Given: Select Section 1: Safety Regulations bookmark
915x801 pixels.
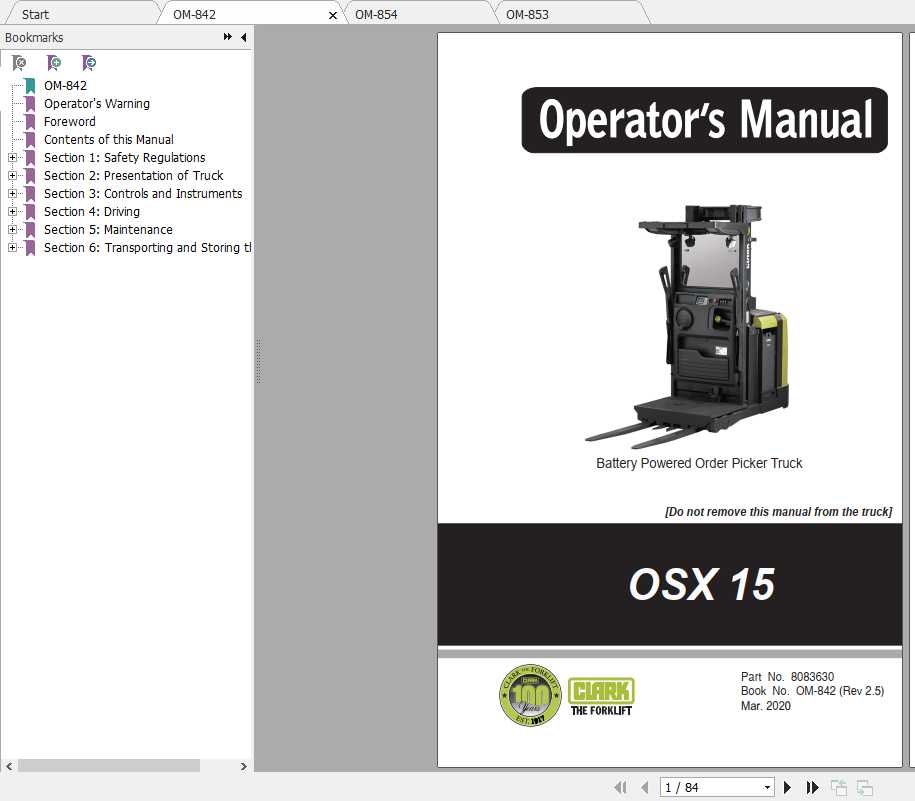Looking at the screenshot, I should (x=124, y=158).
